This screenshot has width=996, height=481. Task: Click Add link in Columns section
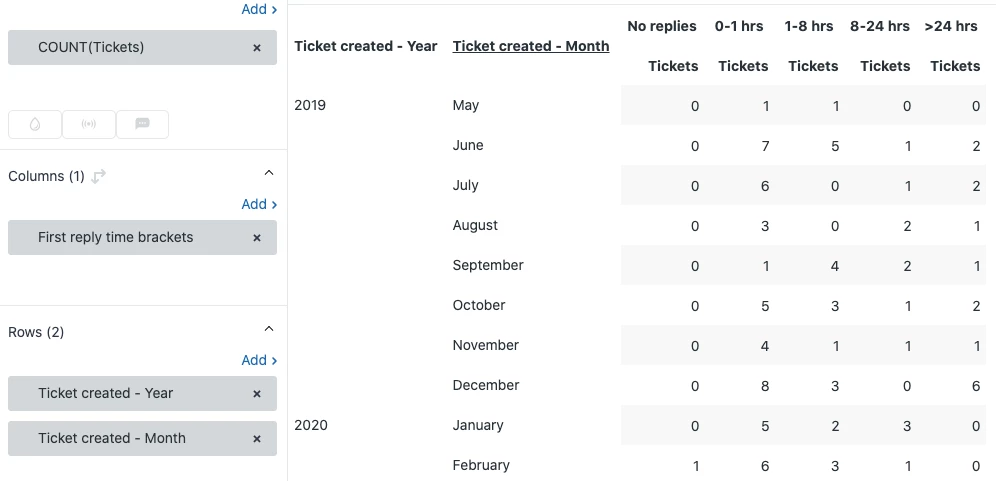point(259,204)
